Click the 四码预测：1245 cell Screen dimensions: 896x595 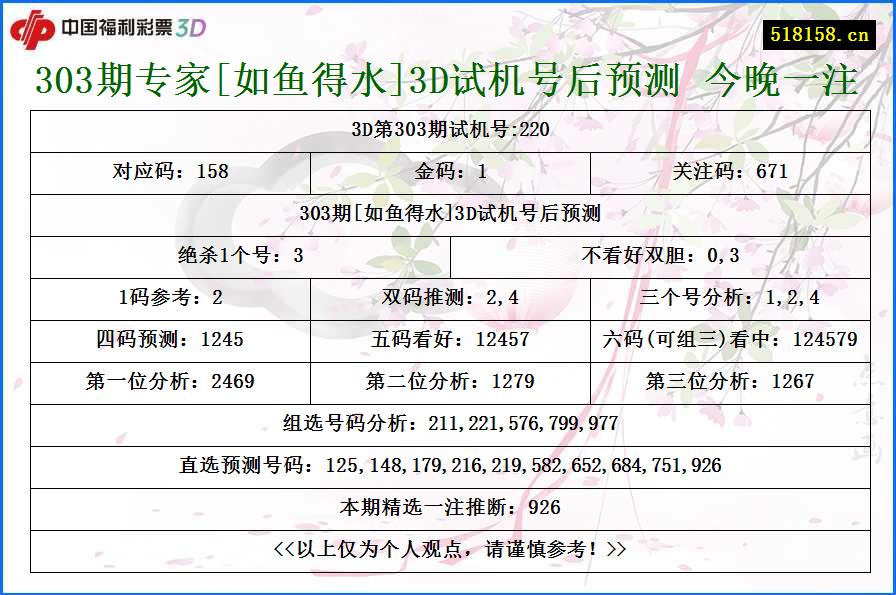pos(172,339)
